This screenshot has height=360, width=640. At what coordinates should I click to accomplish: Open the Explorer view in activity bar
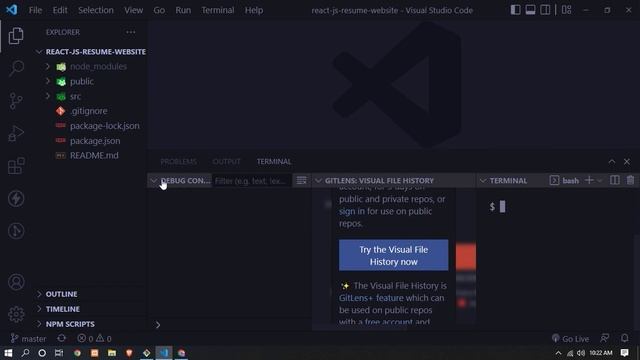point(16,36)
